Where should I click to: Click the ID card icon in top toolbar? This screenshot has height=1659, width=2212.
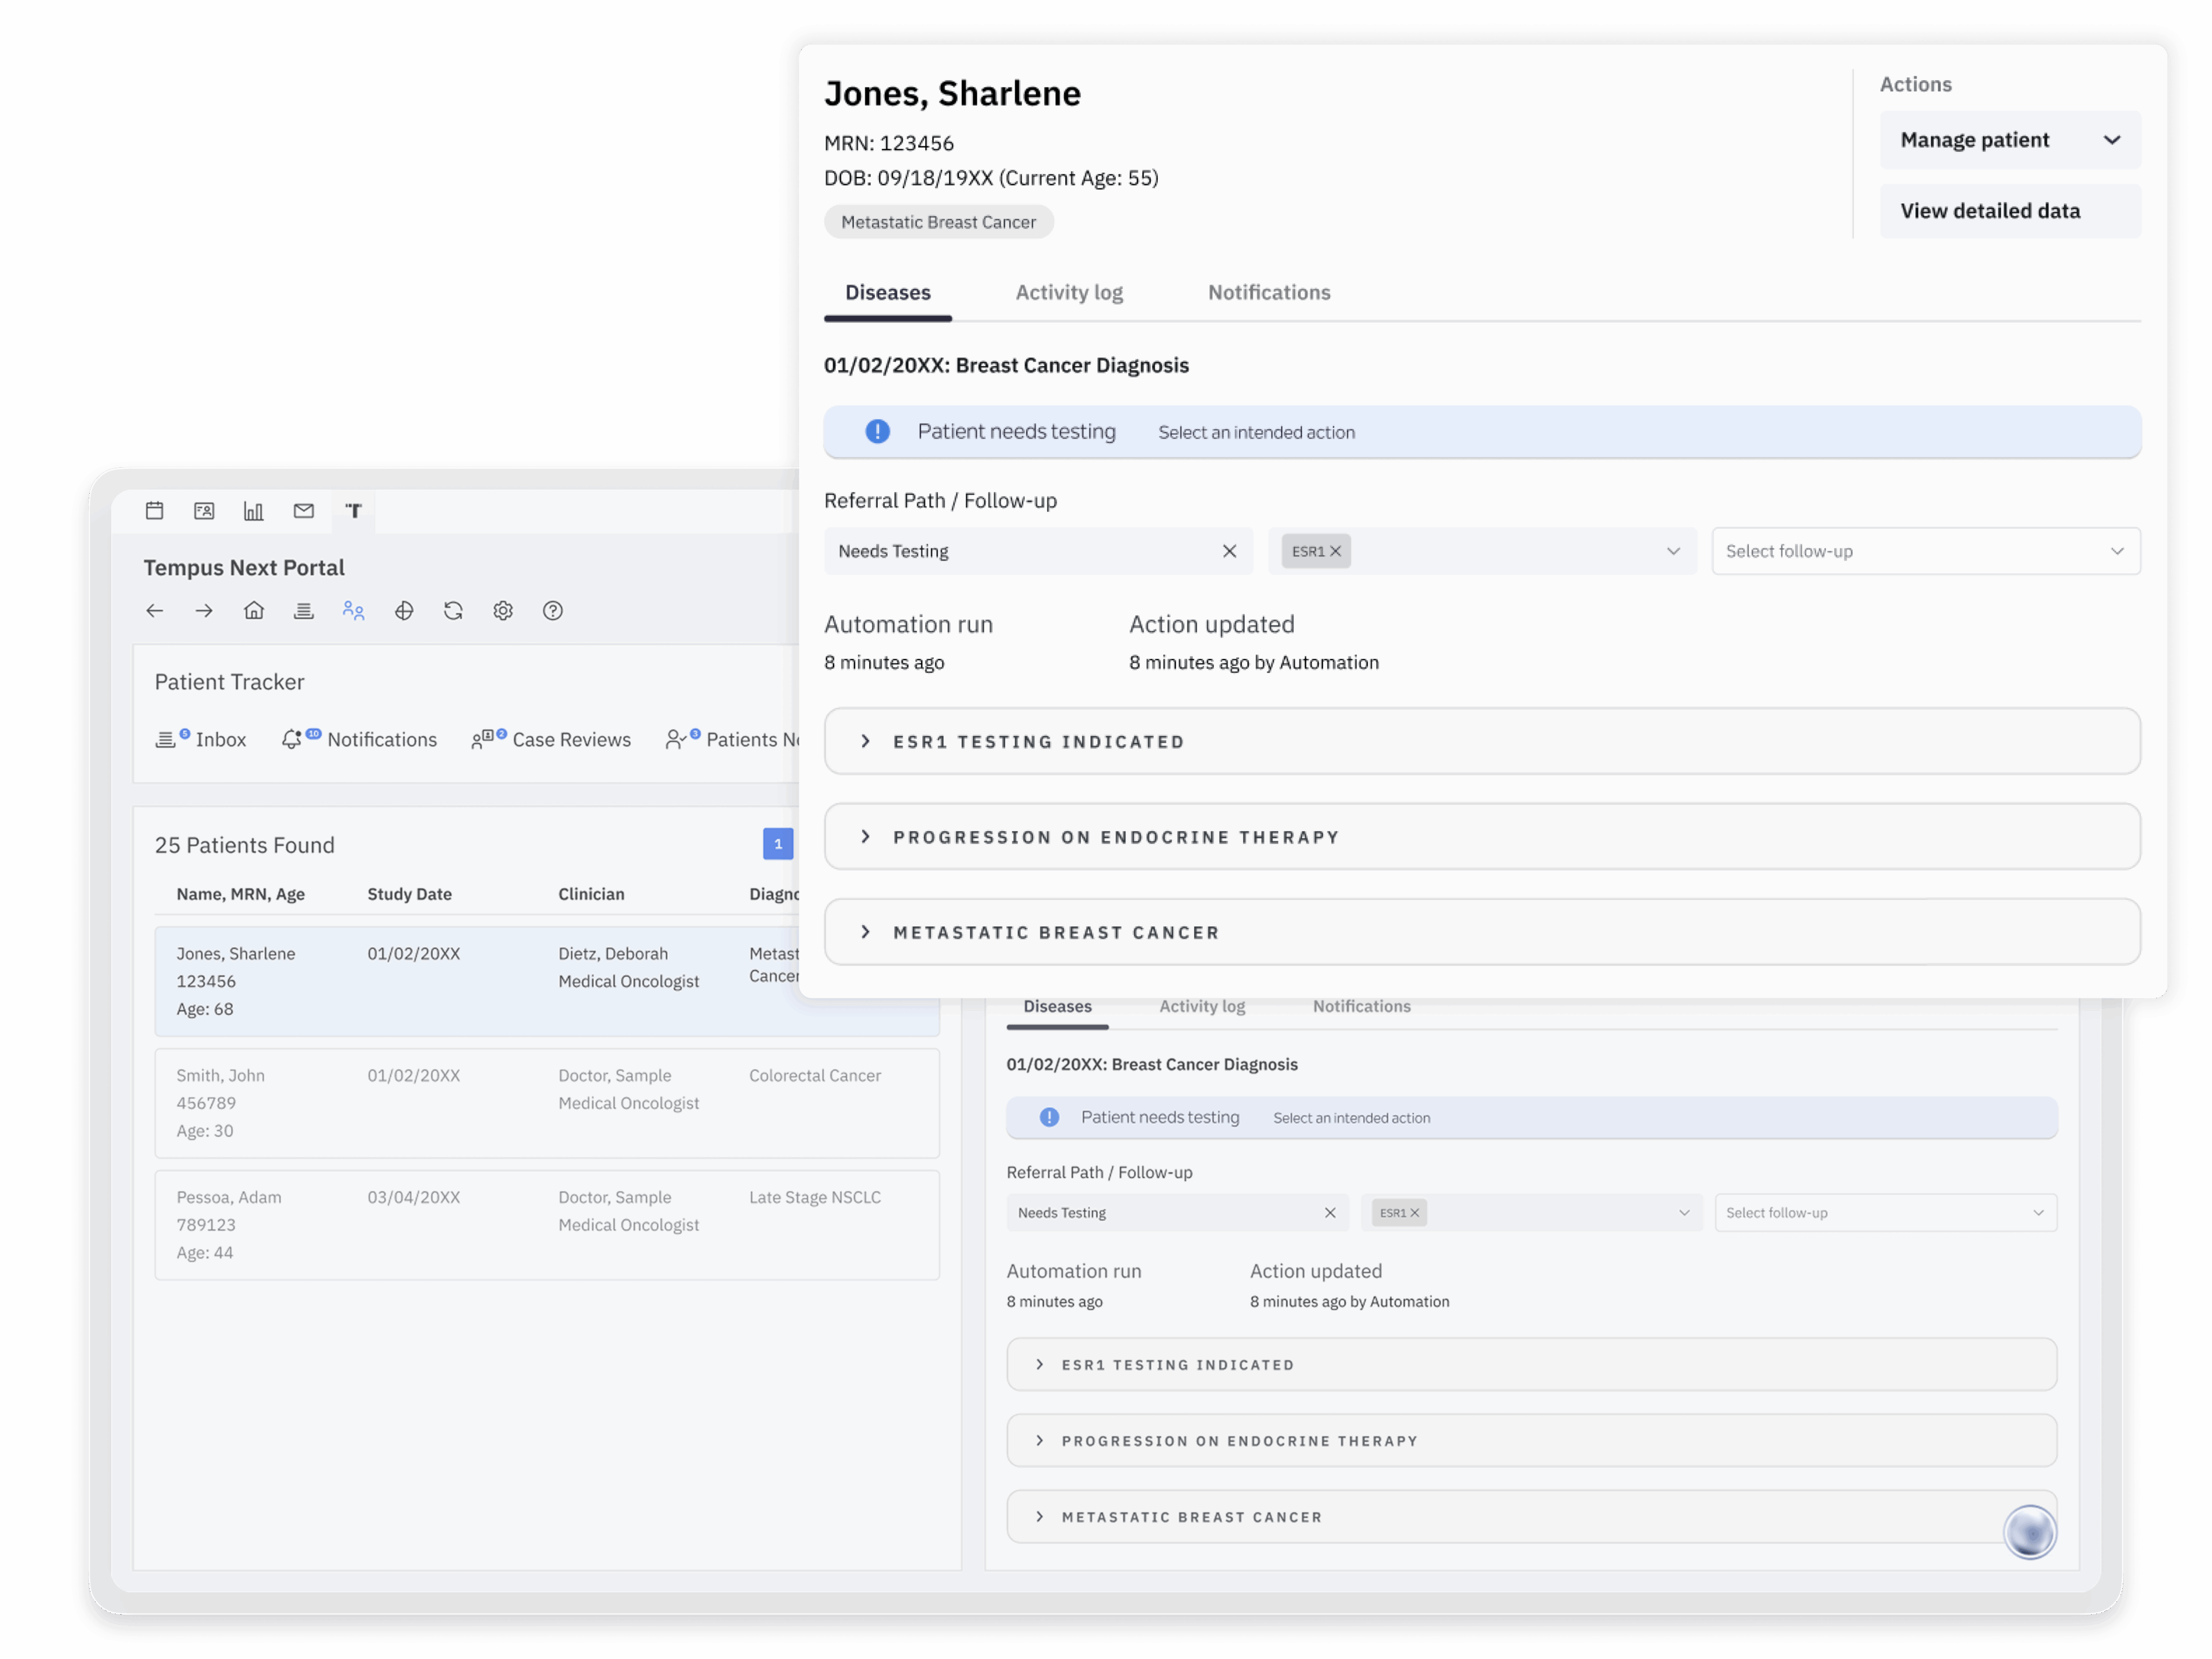(204, 511)
